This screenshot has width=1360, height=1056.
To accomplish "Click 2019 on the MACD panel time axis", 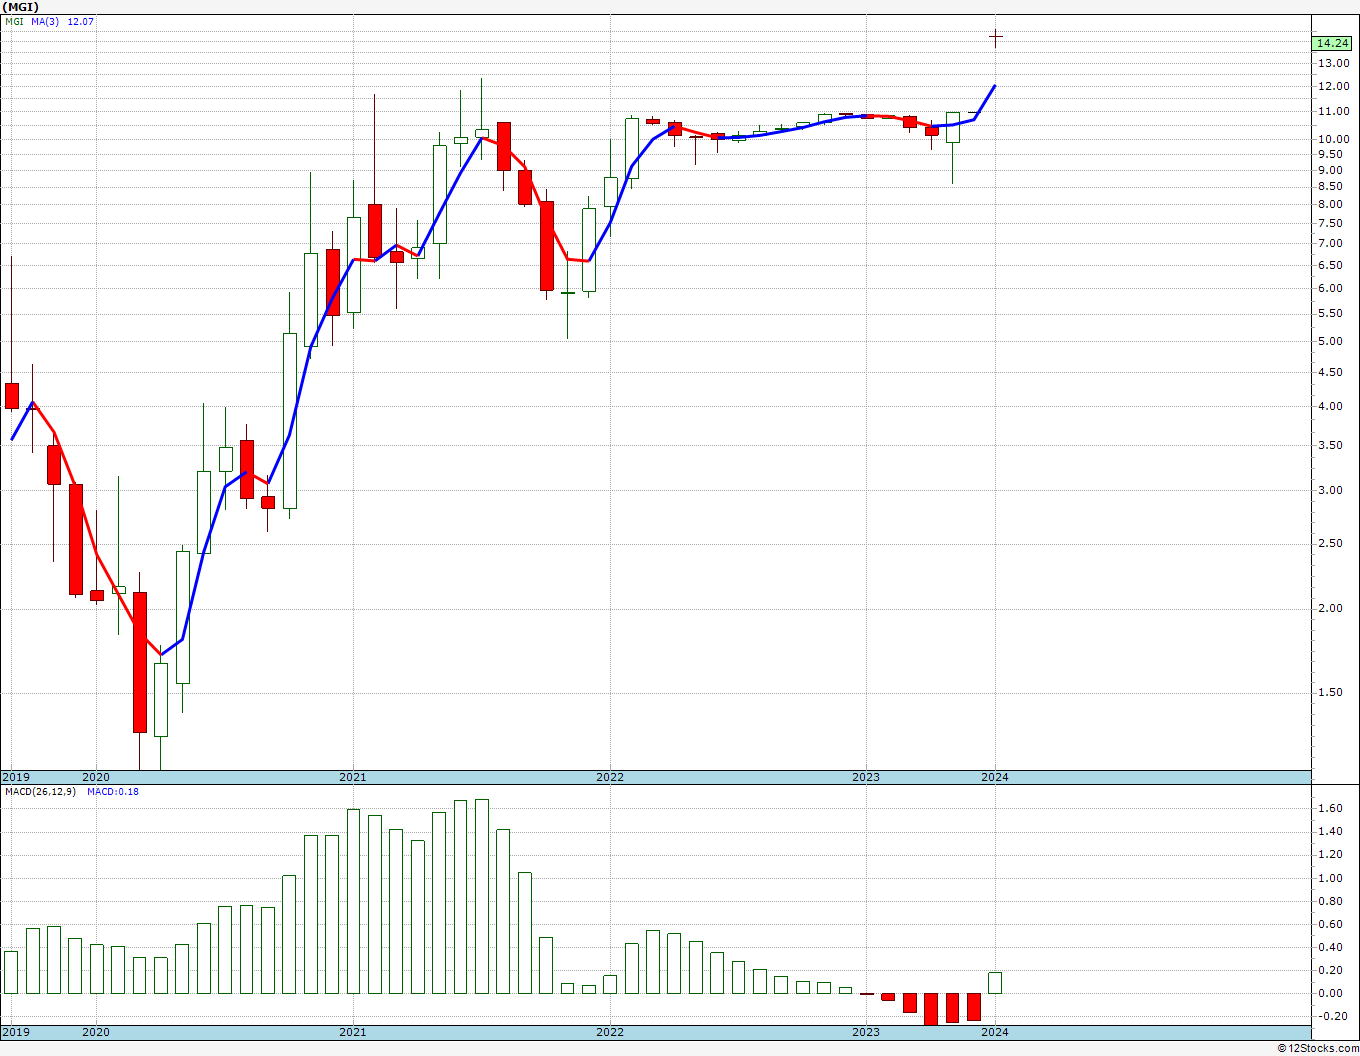I will click(x=15, y=1032).
